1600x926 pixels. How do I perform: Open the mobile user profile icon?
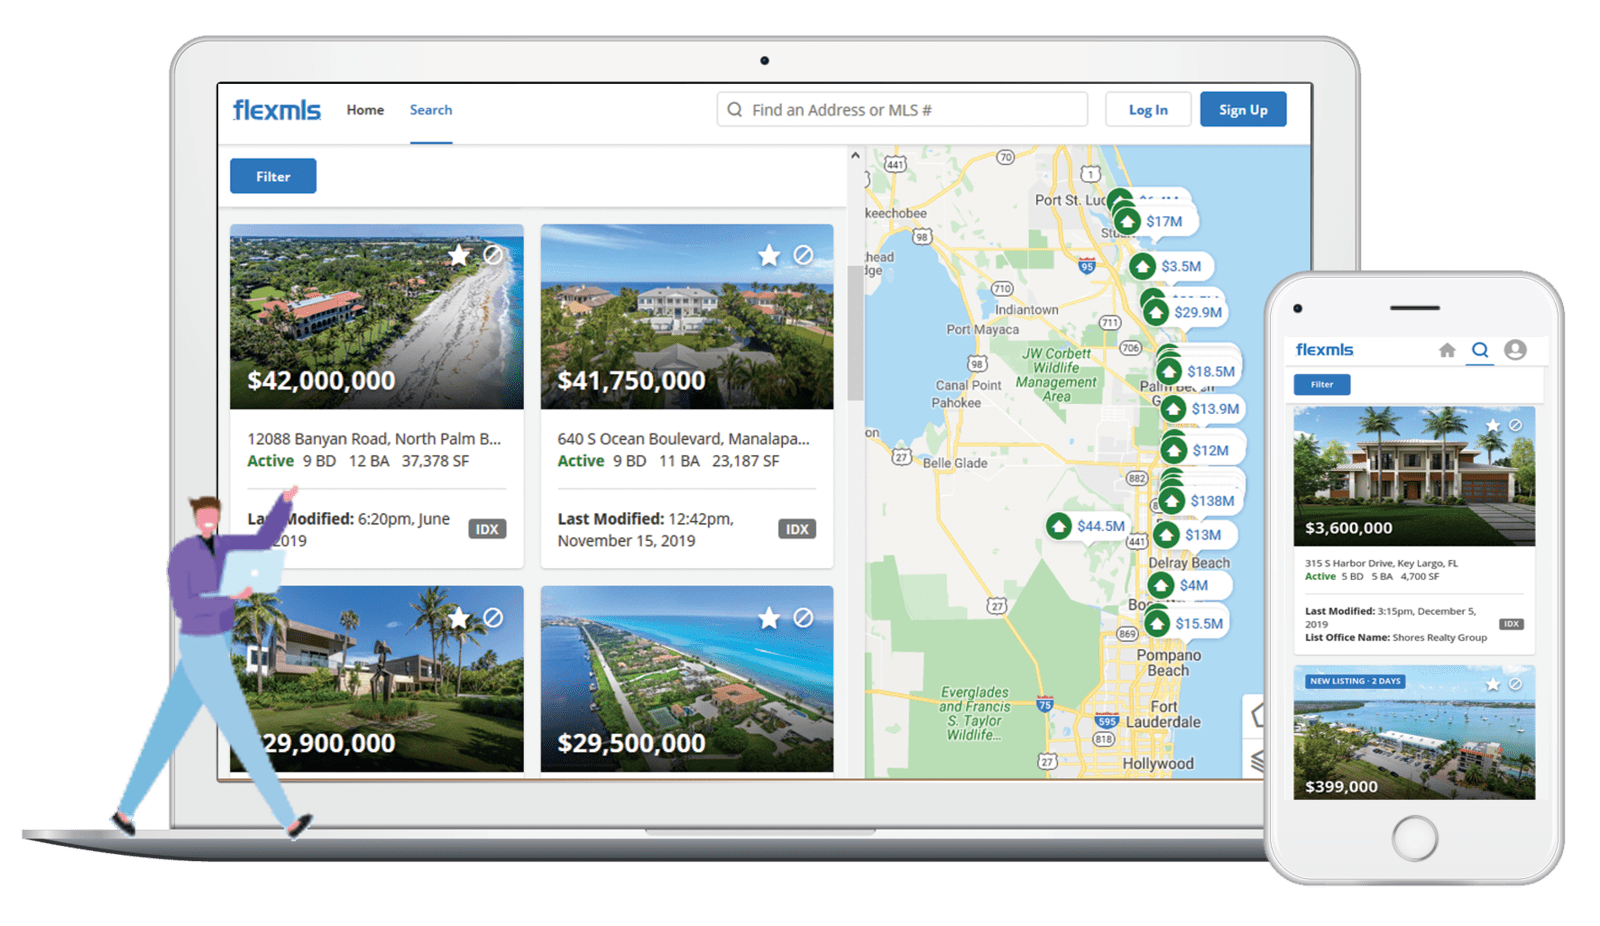[x=1515, y=350]
